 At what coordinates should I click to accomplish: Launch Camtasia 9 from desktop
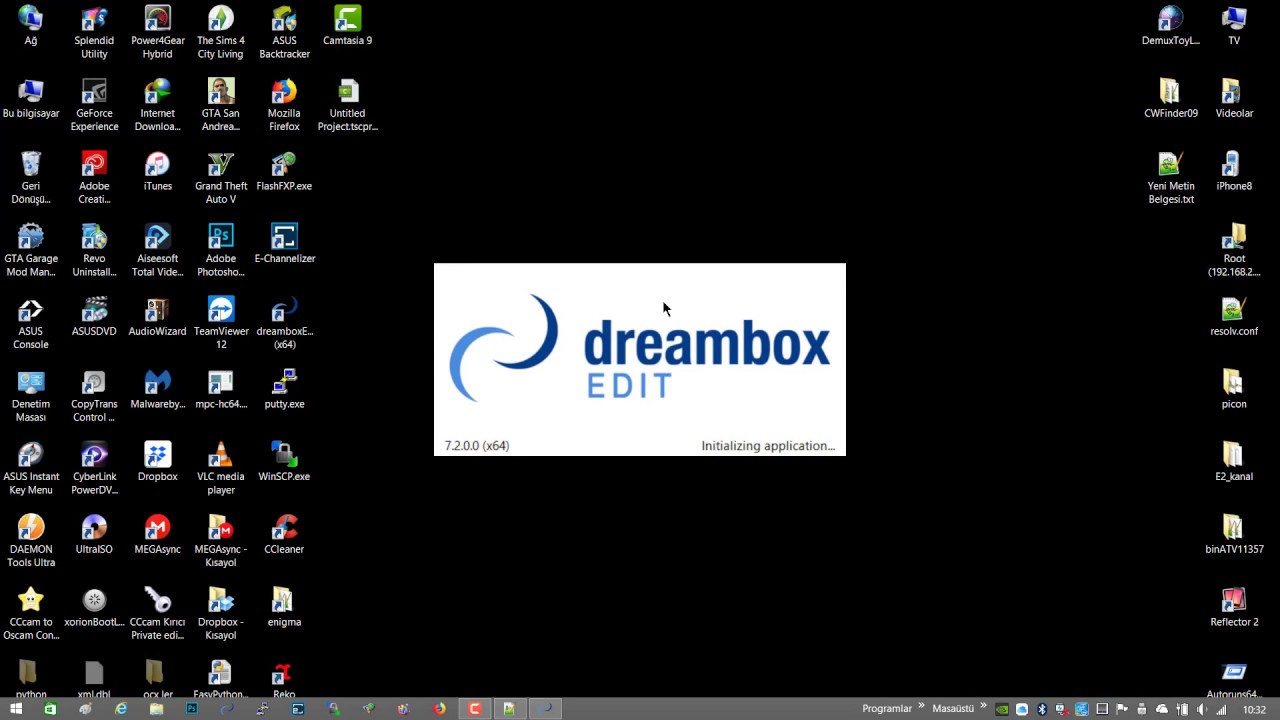tap(347, 26)
